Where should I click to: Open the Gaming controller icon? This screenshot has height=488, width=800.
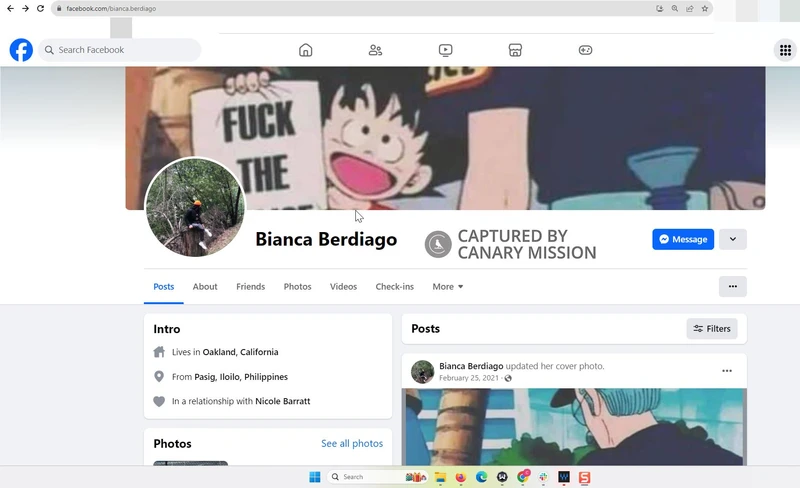coord(585,50)
